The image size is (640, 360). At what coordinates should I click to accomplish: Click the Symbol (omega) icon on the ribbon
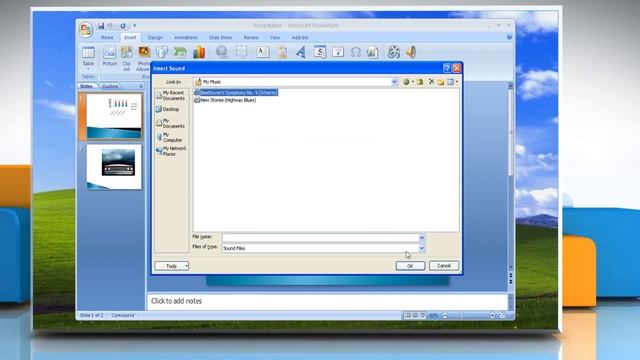click(x=356, y=52)
